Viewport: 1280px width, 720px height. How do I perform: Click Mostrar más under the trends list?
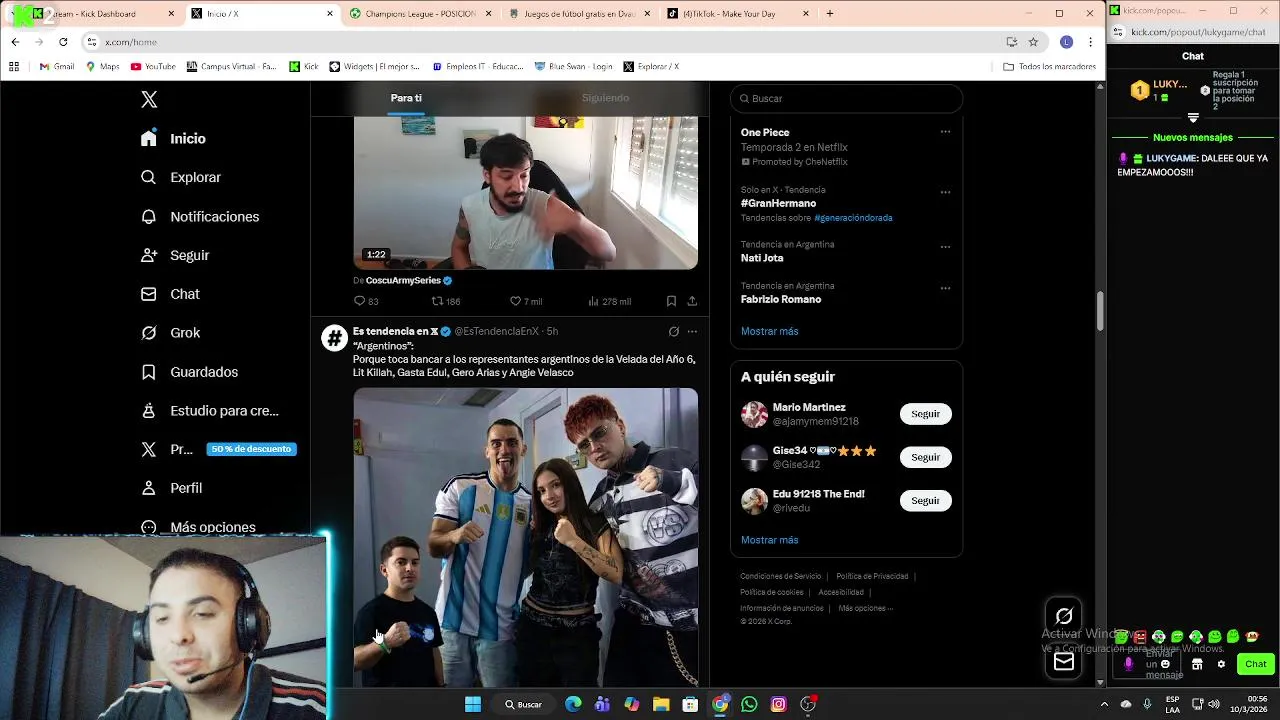click(769, 331)
